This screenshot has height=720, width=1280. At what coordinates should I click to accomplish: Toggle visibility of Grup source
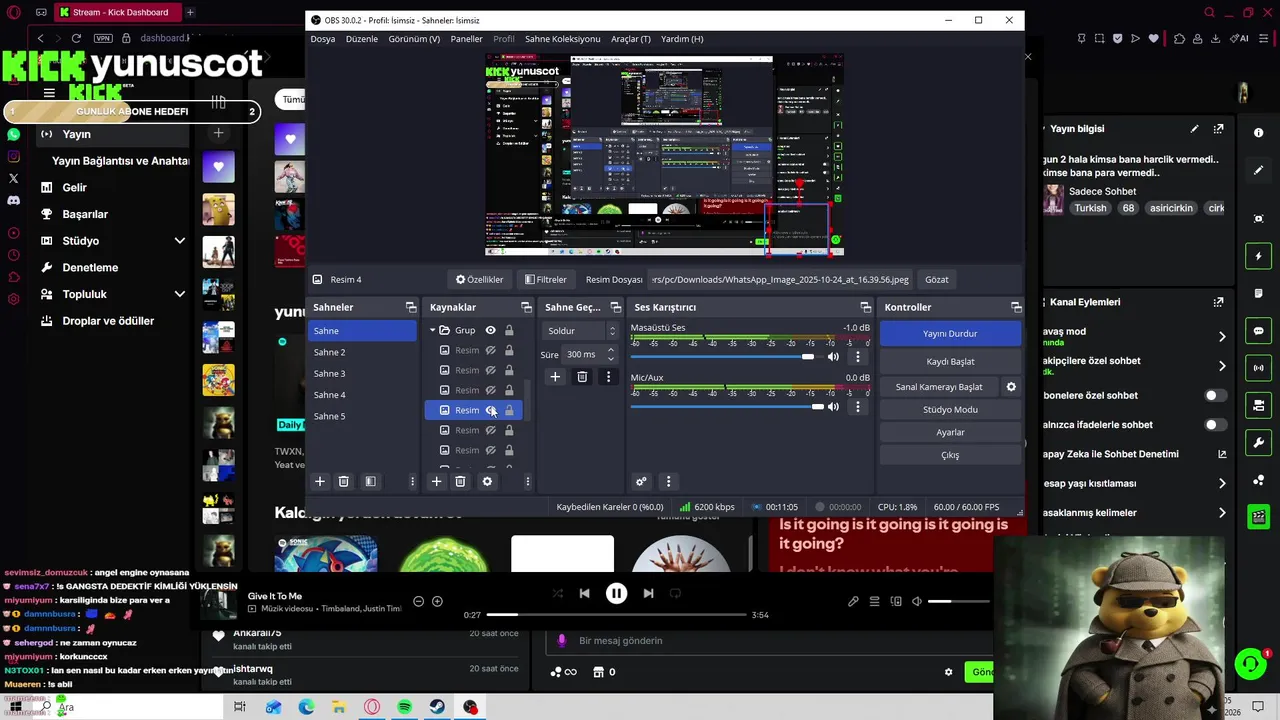[x=490, y=330]
